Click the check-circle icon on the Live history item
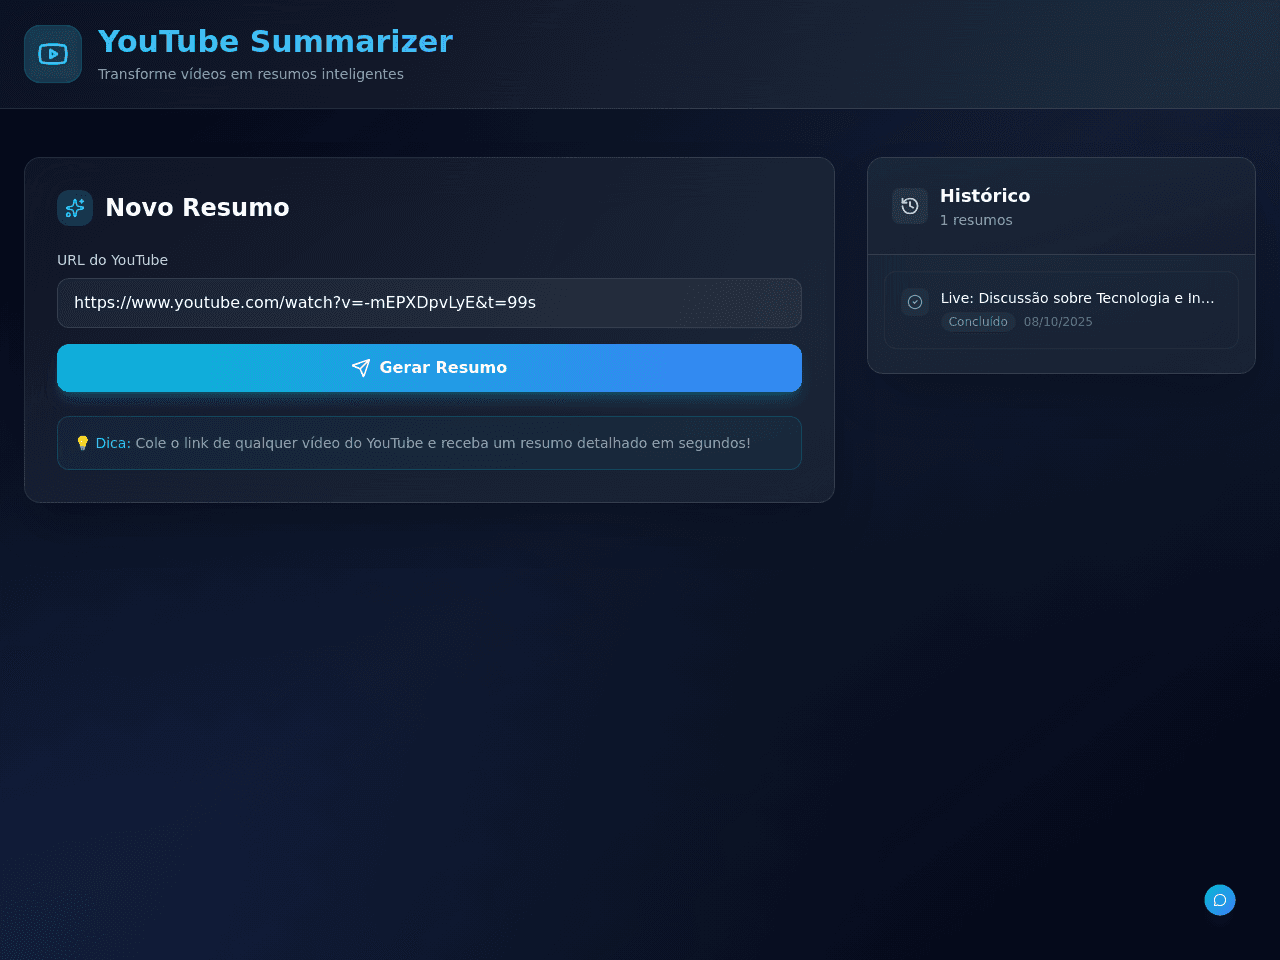The height and width of the screenshot is (960, 1280). [x=915, y=302]
